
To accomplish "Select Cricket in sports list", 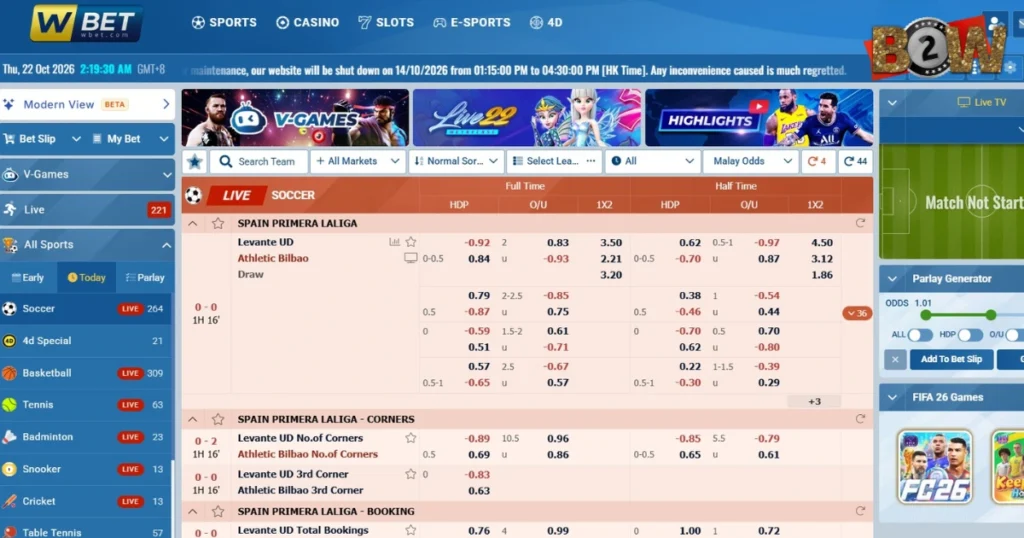I will click(x=86, y=501).
